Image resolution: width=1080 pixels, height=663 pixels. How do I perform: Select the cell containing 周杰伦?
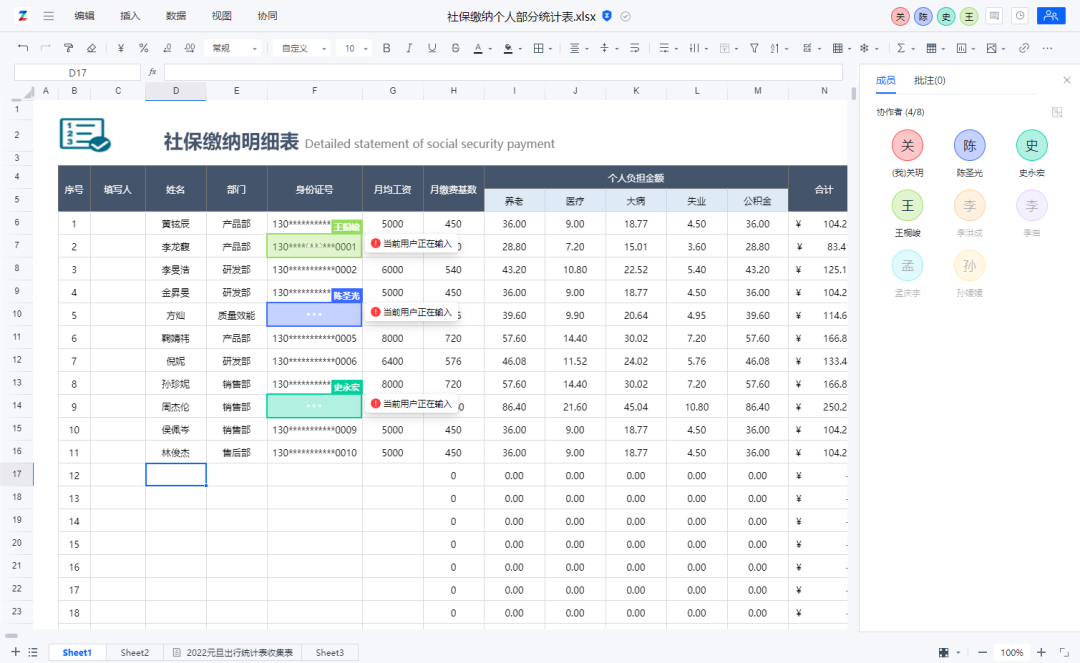[176, 407]
